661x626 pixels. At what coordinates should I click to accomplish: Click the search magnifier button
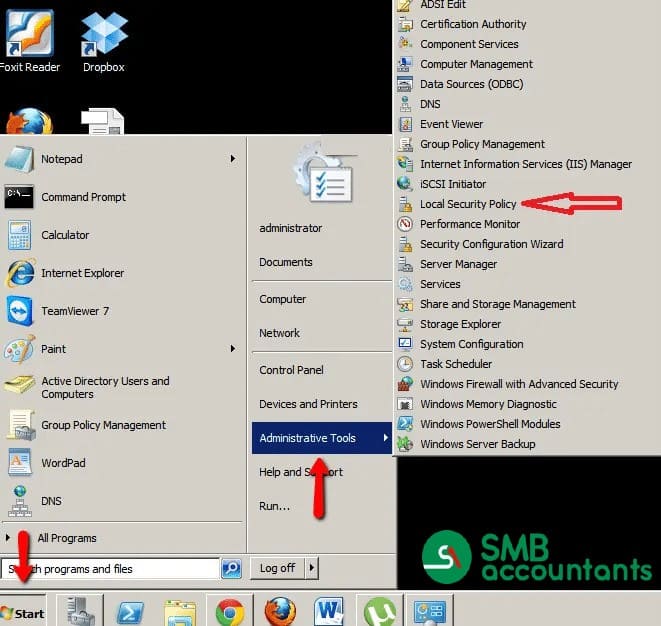pyautogui.click(x=231, y=568)
